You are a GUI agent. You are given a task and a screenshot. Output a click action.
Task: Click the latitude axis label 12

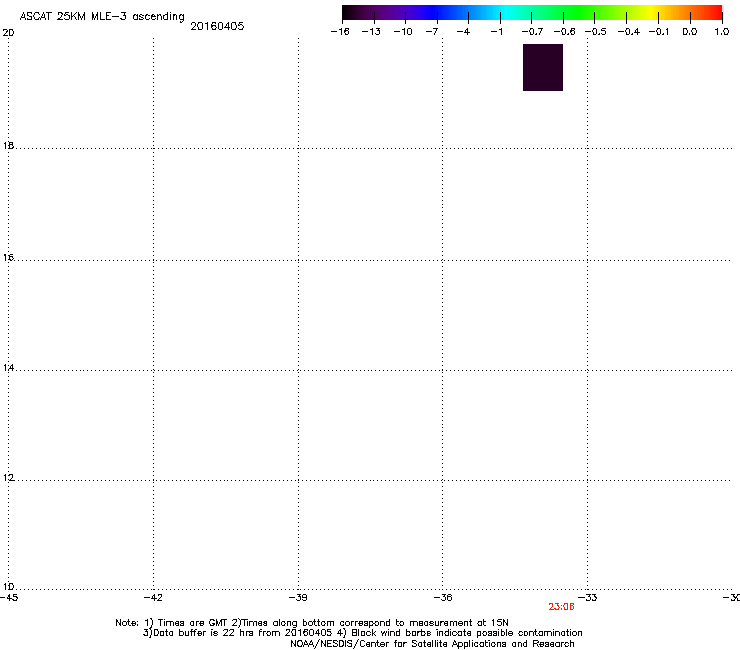click(8, 478)
